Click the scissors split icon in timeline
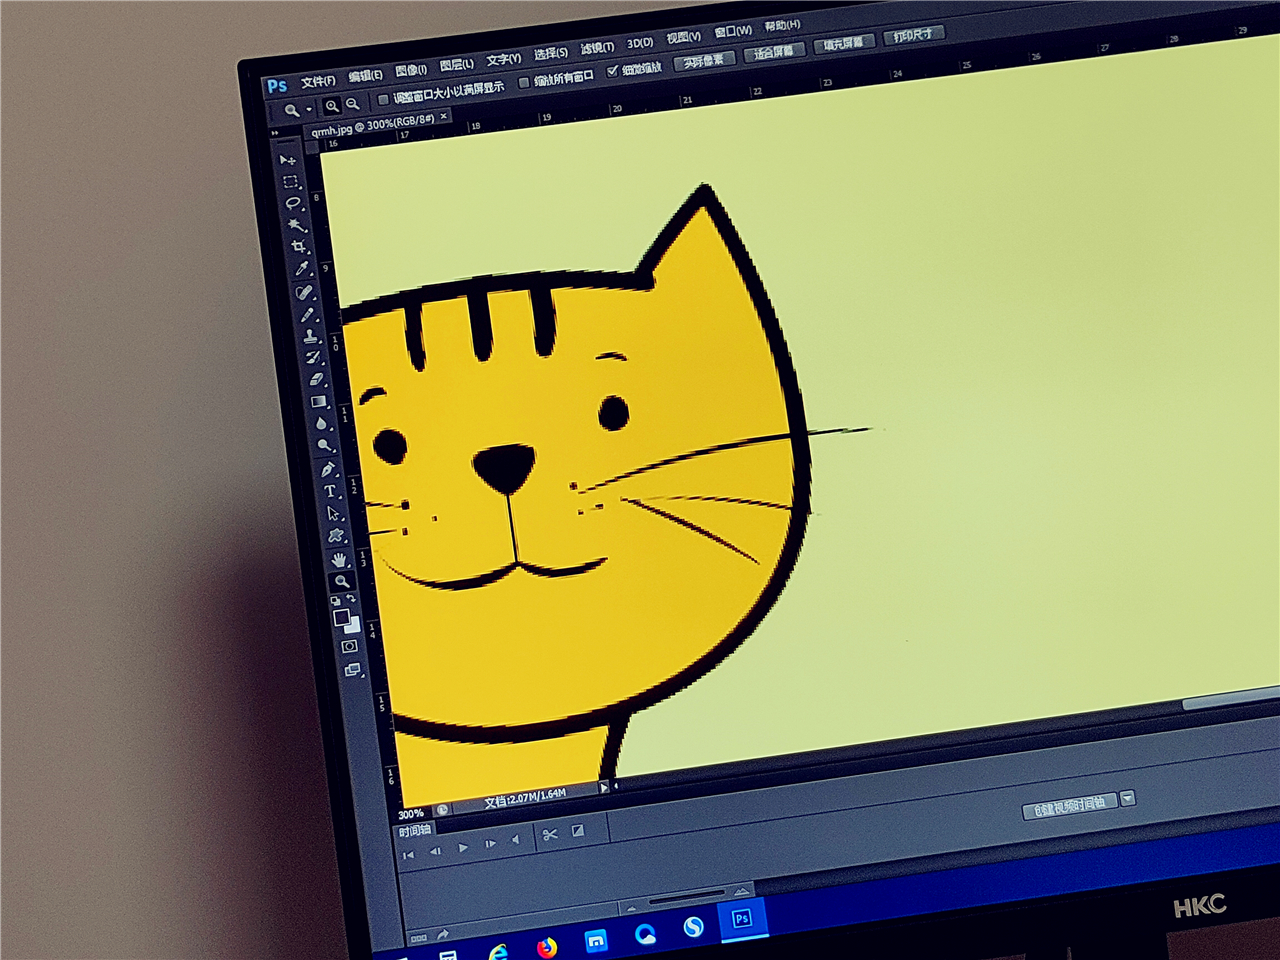1280x960 pixels. click(549, 834)
